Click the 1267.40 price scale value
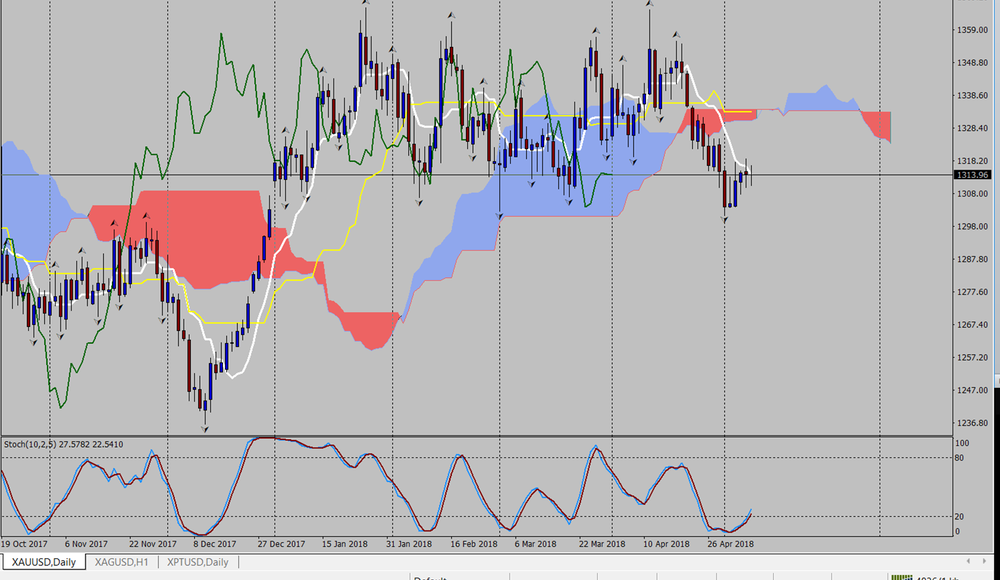Screen dimensions: 1000x580 coord(972,325)
